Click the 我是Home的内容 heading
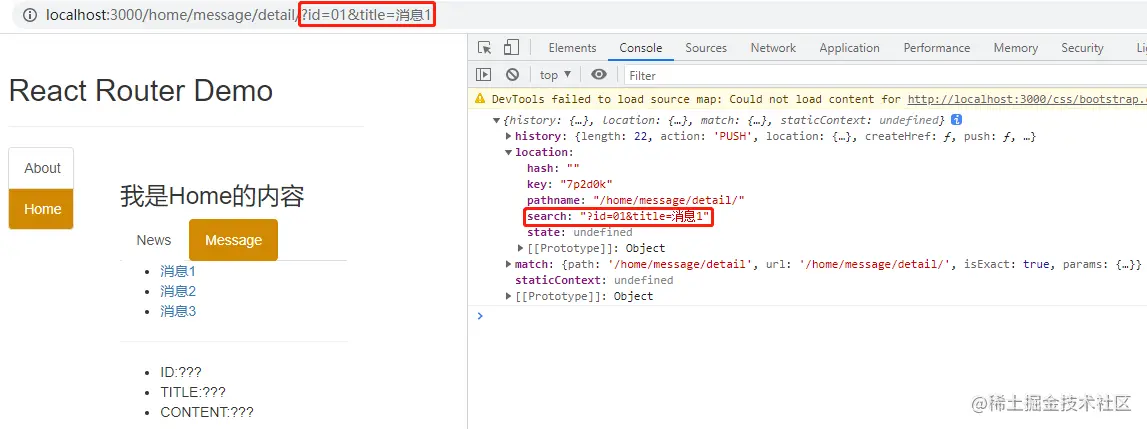Viewport: 1147px width, 429px height. (x=212, y=196)
